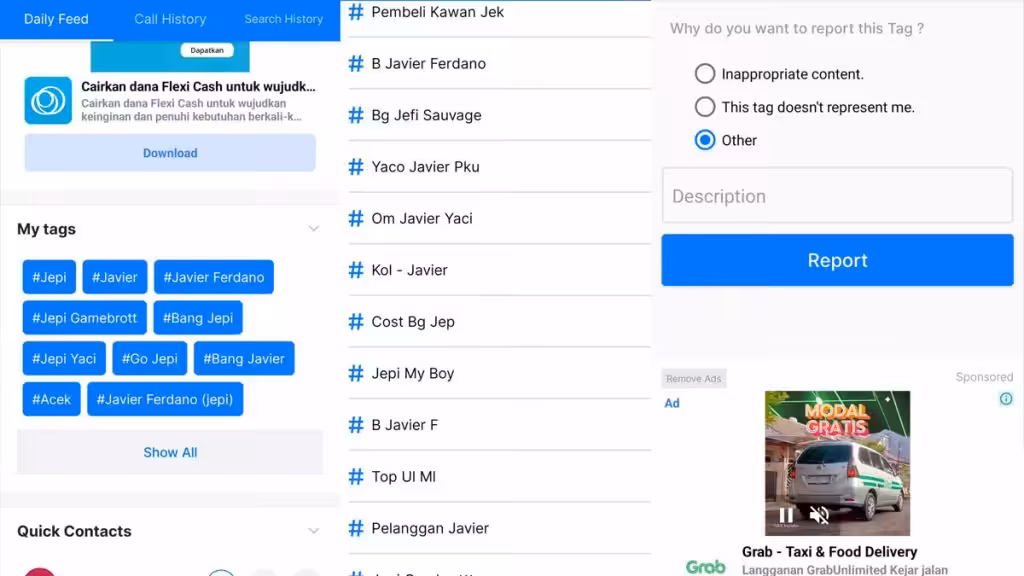The width and height of the screenshot is (1024, 576).
Task: Click the hash icon beside Kol - Javier
Action: tap(355, 270)
